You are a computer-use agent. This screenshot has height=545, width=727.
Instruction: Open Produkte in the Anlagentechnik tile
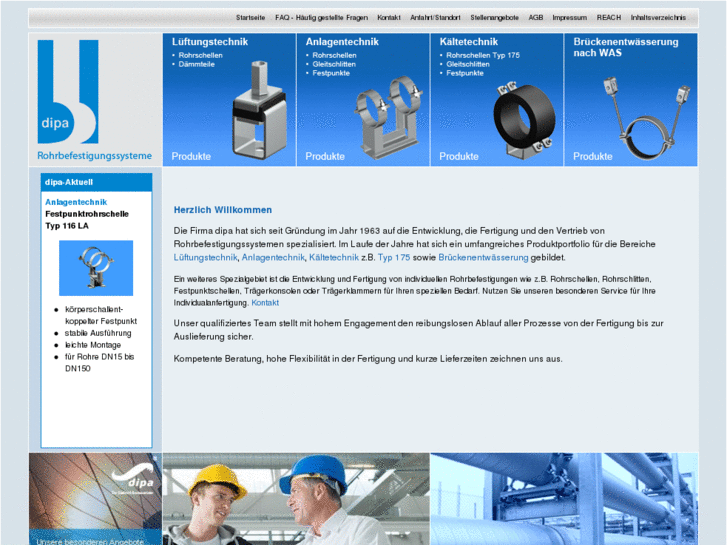[x=325, y=156]
